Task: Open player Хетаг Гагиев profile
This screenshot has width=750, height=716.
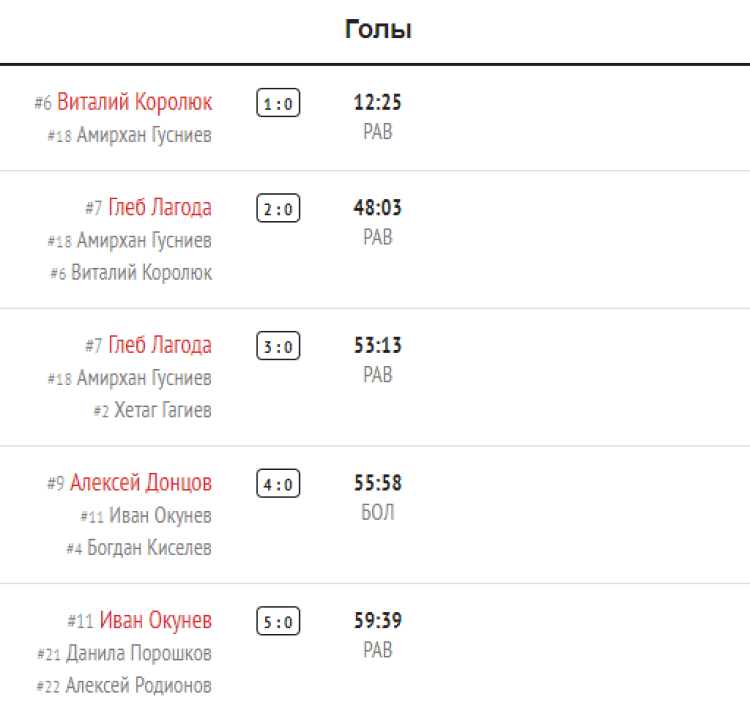Action: point(163,410)
